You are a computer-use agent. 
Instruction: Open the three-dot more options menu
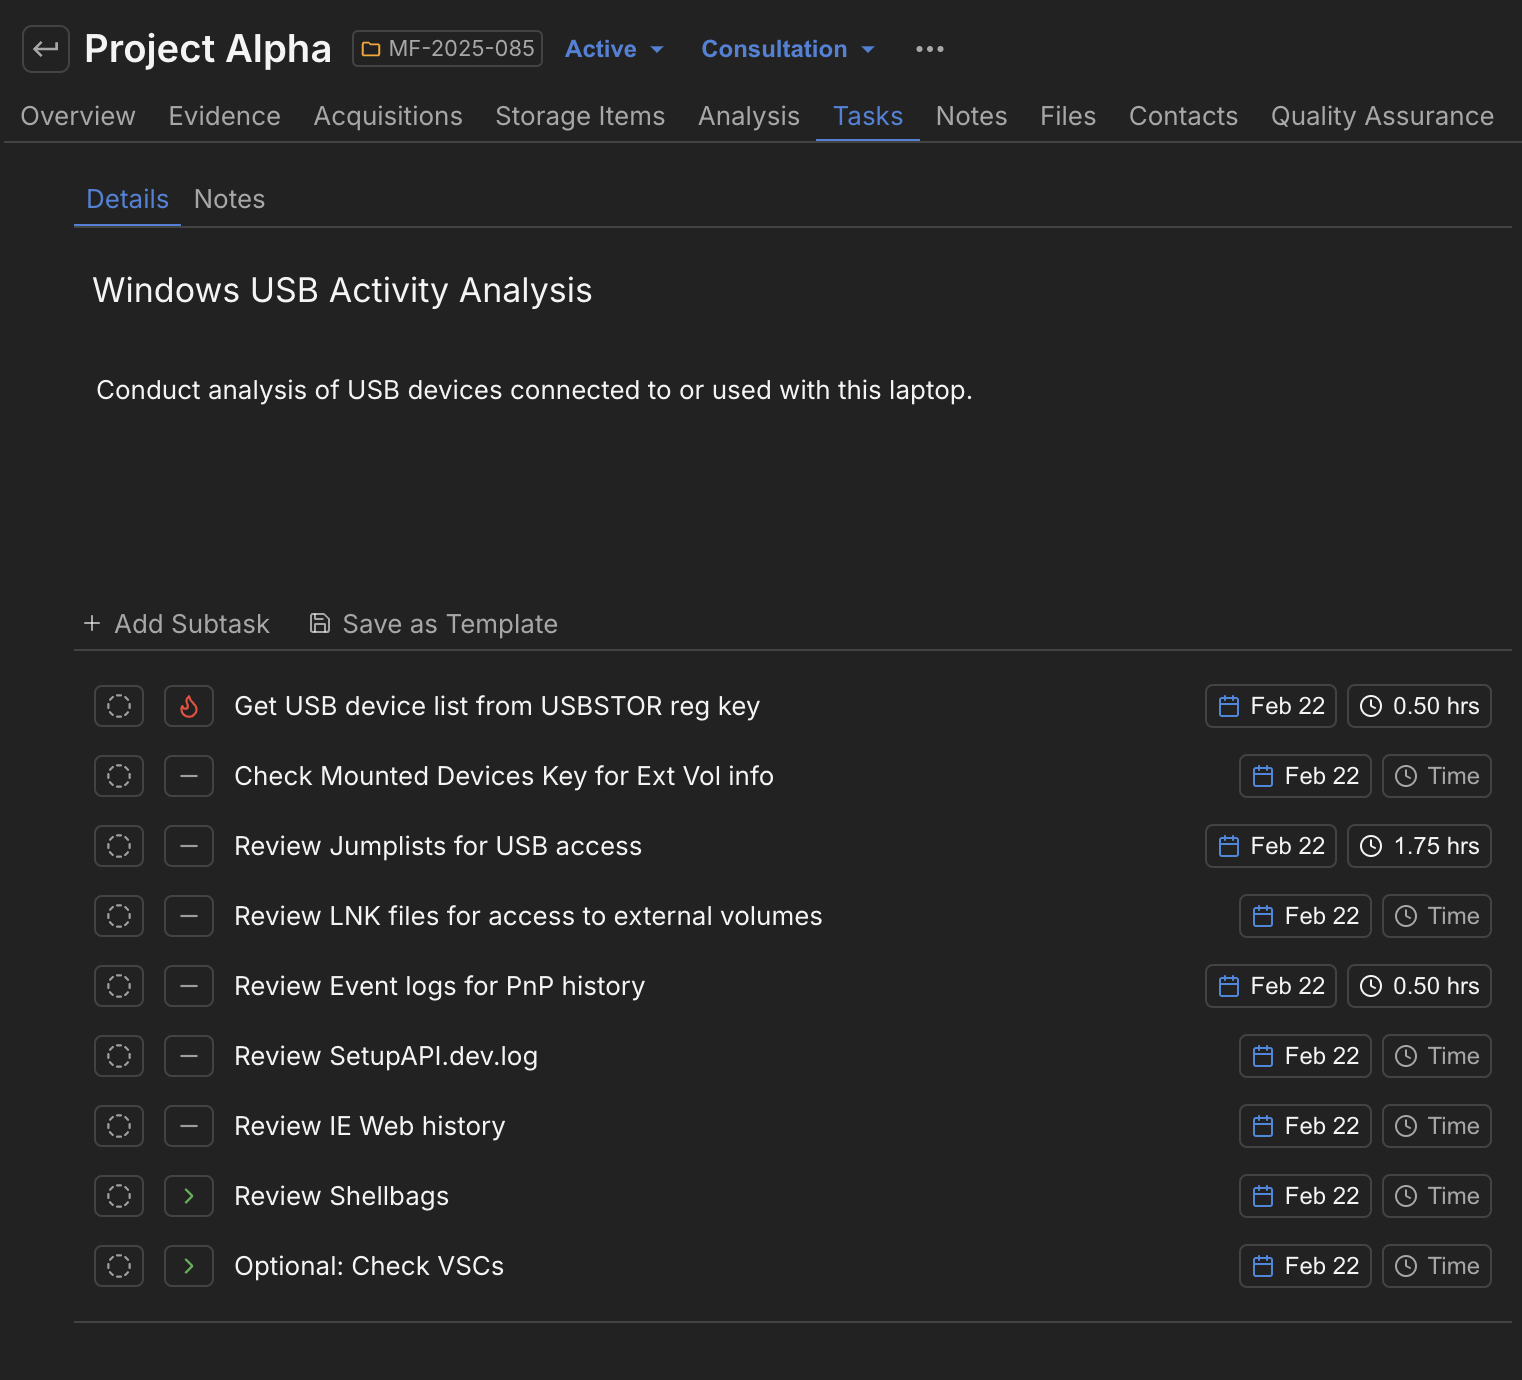click(x=929, y=49)
